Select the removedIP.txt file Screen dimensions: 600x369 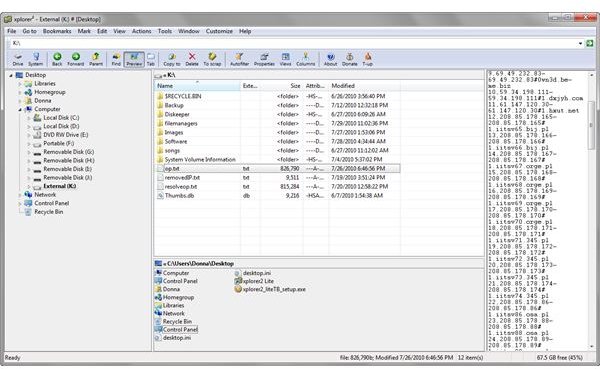[182, 178]
